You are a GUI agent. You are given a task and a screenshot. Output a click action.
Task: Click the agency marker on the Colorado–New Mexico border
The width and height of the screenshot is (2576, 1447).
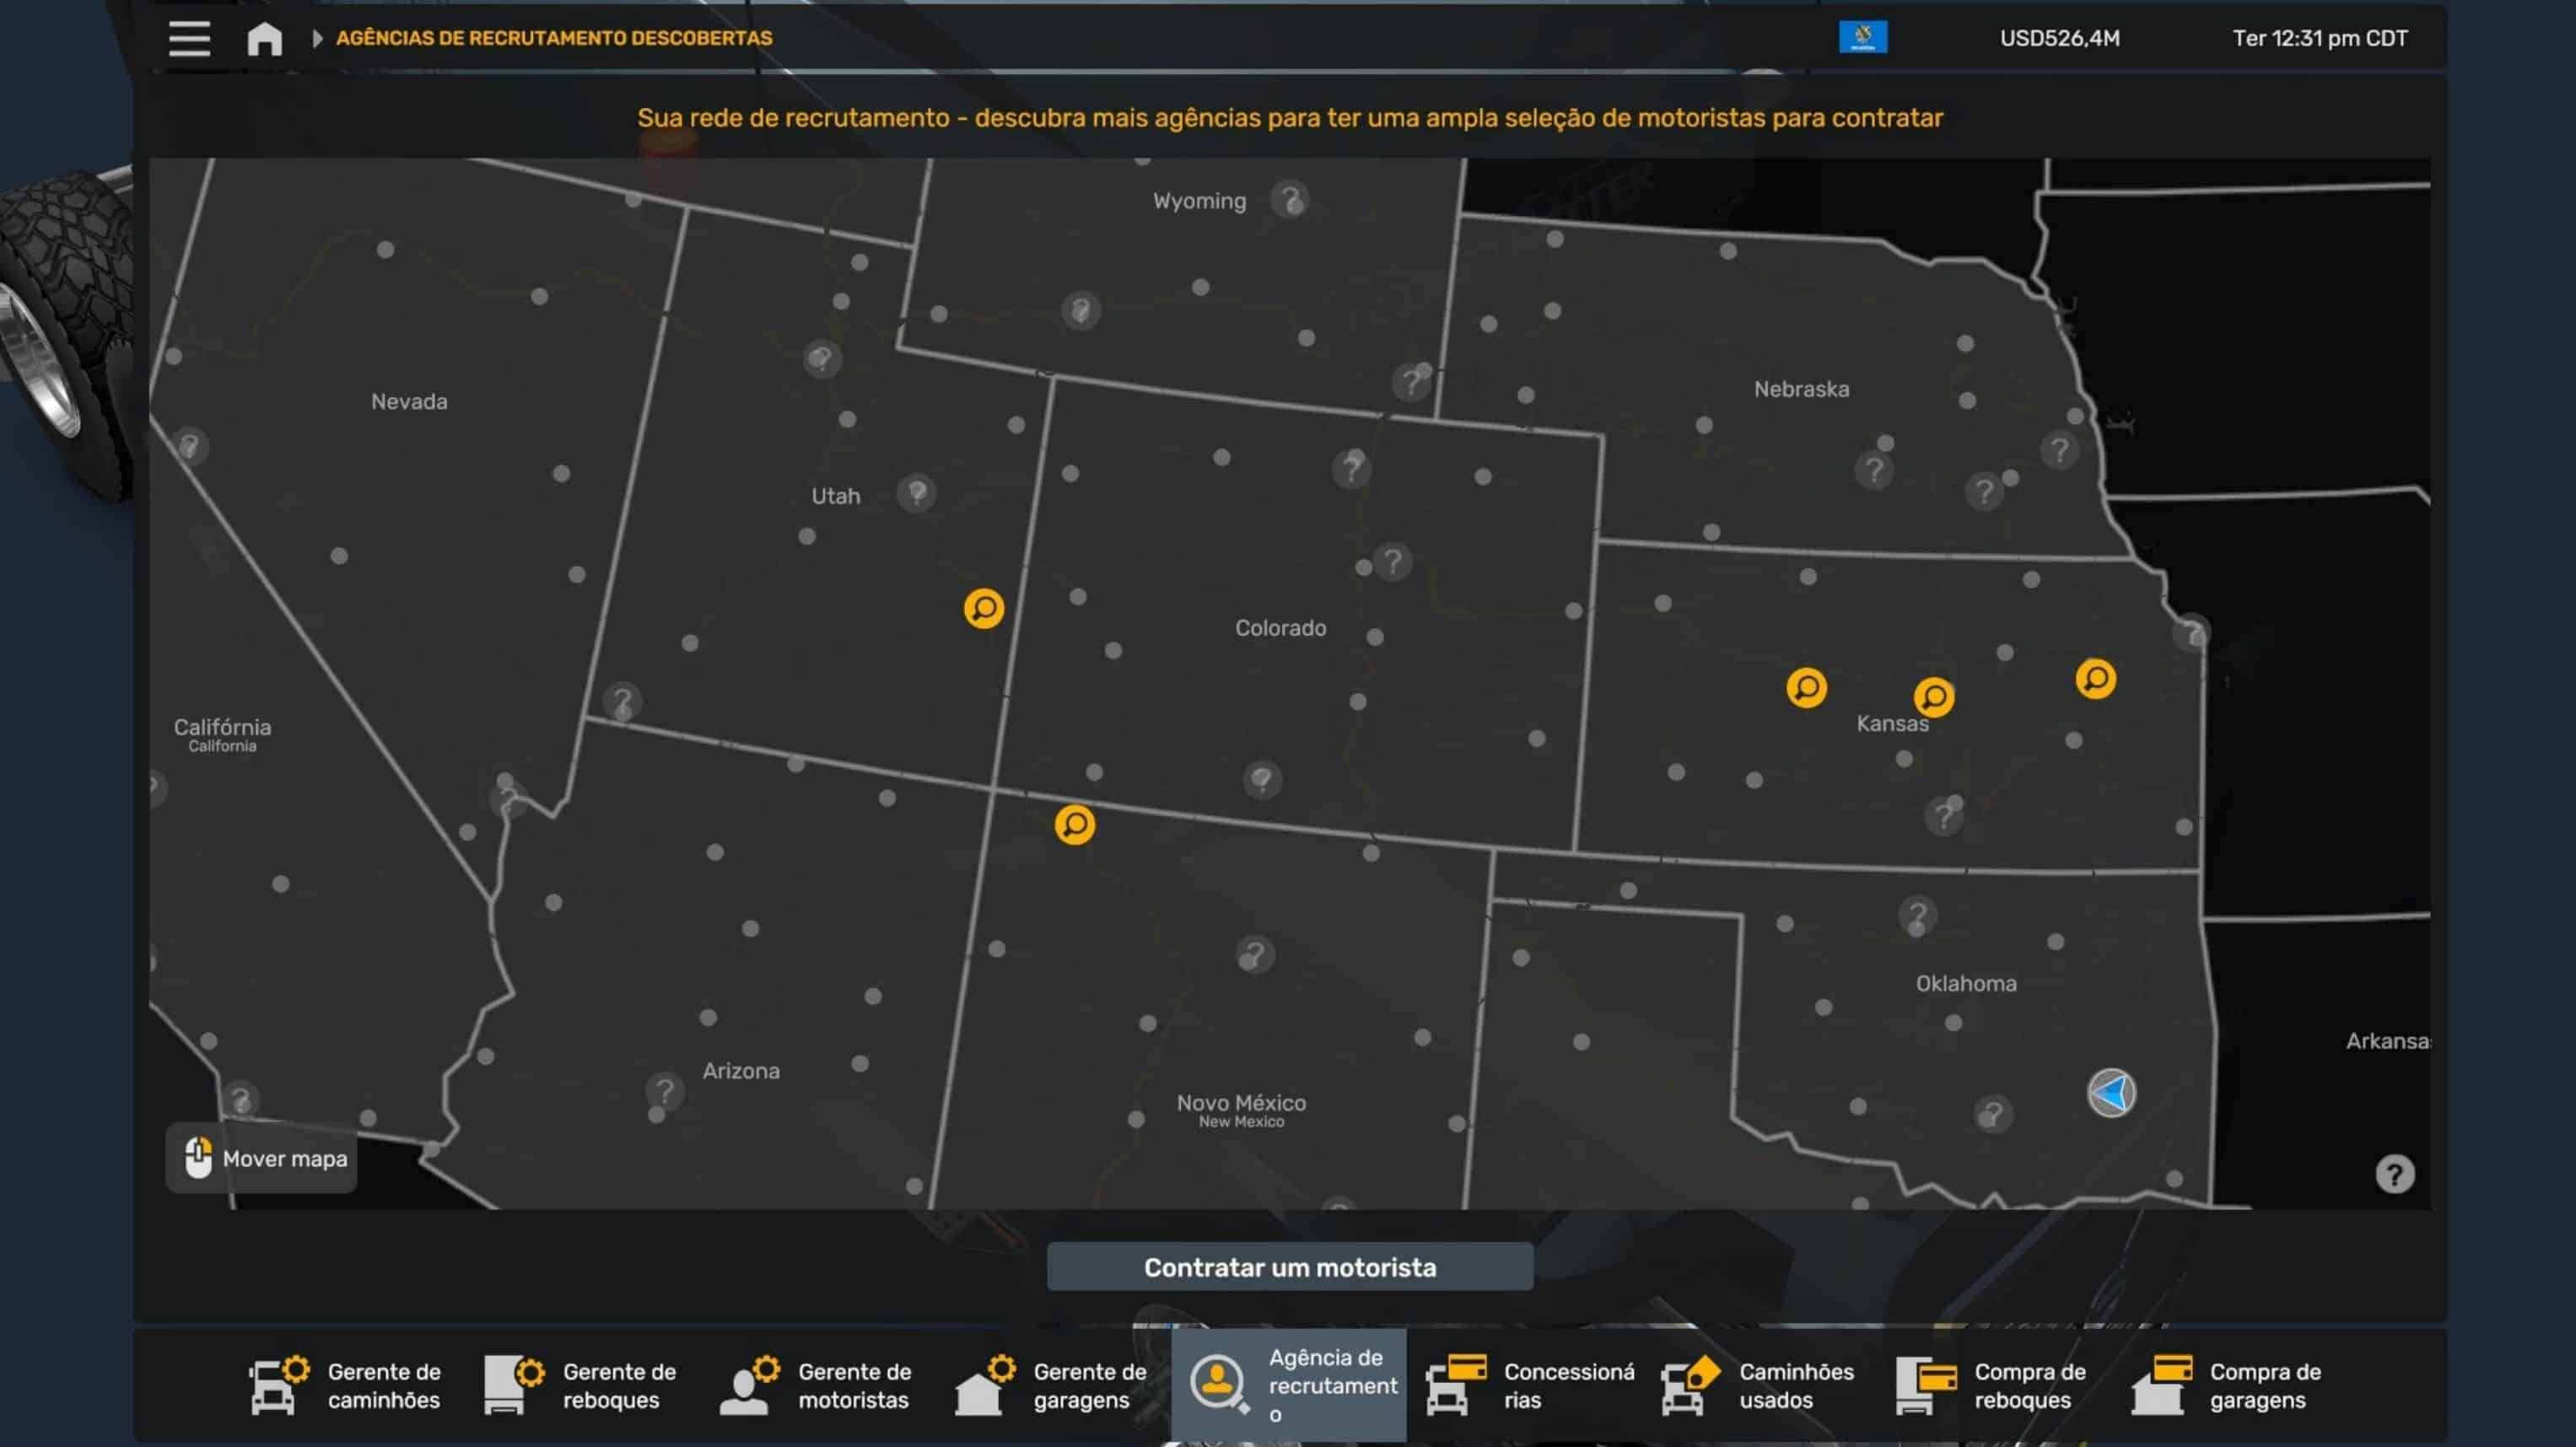pyautogui.click(x=1074, y=825)
